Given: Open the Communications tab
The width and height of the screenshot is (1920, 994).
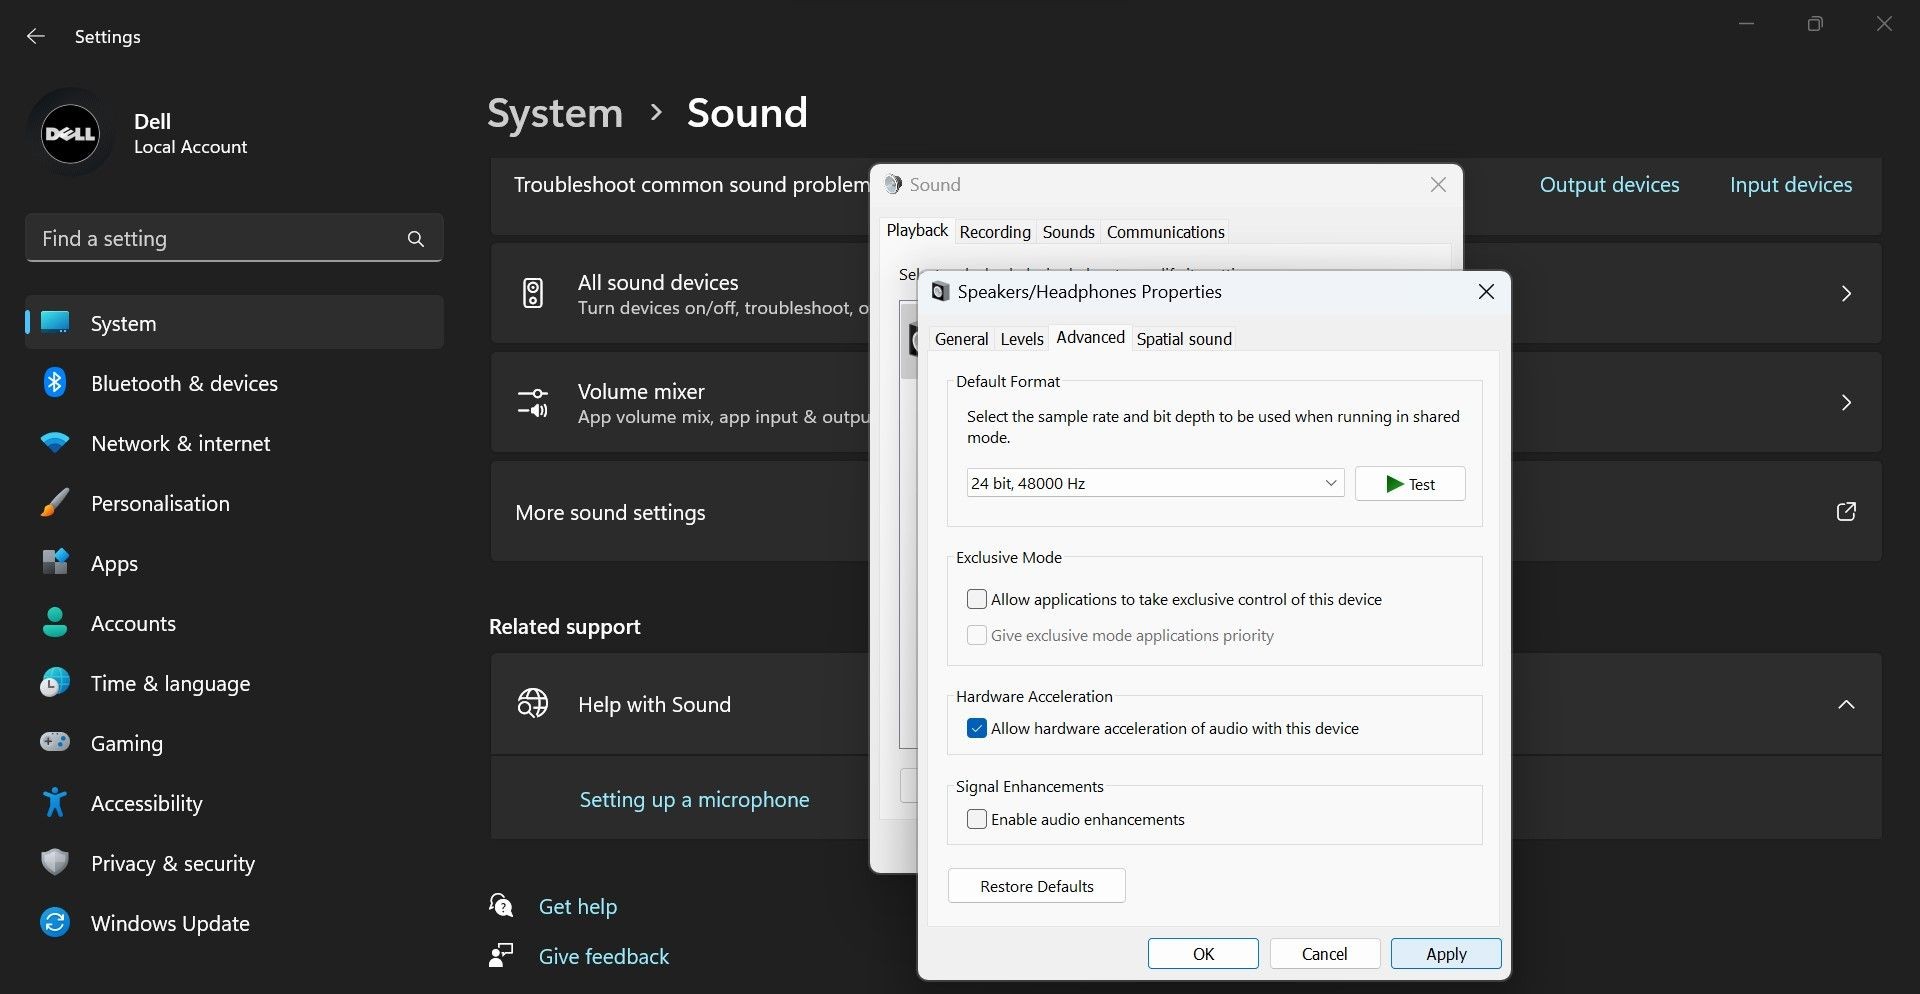Looking at the screenshot, I should click(x=1165, y=232).
